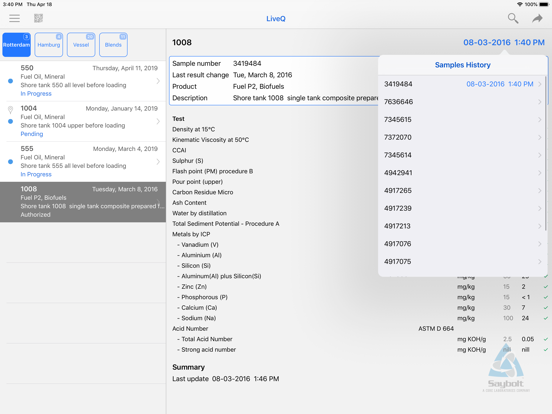Tap the Wi-Fi status icon
Viewport: 552px width, 414px height.
pyautogui.click(x=520, y=4)
